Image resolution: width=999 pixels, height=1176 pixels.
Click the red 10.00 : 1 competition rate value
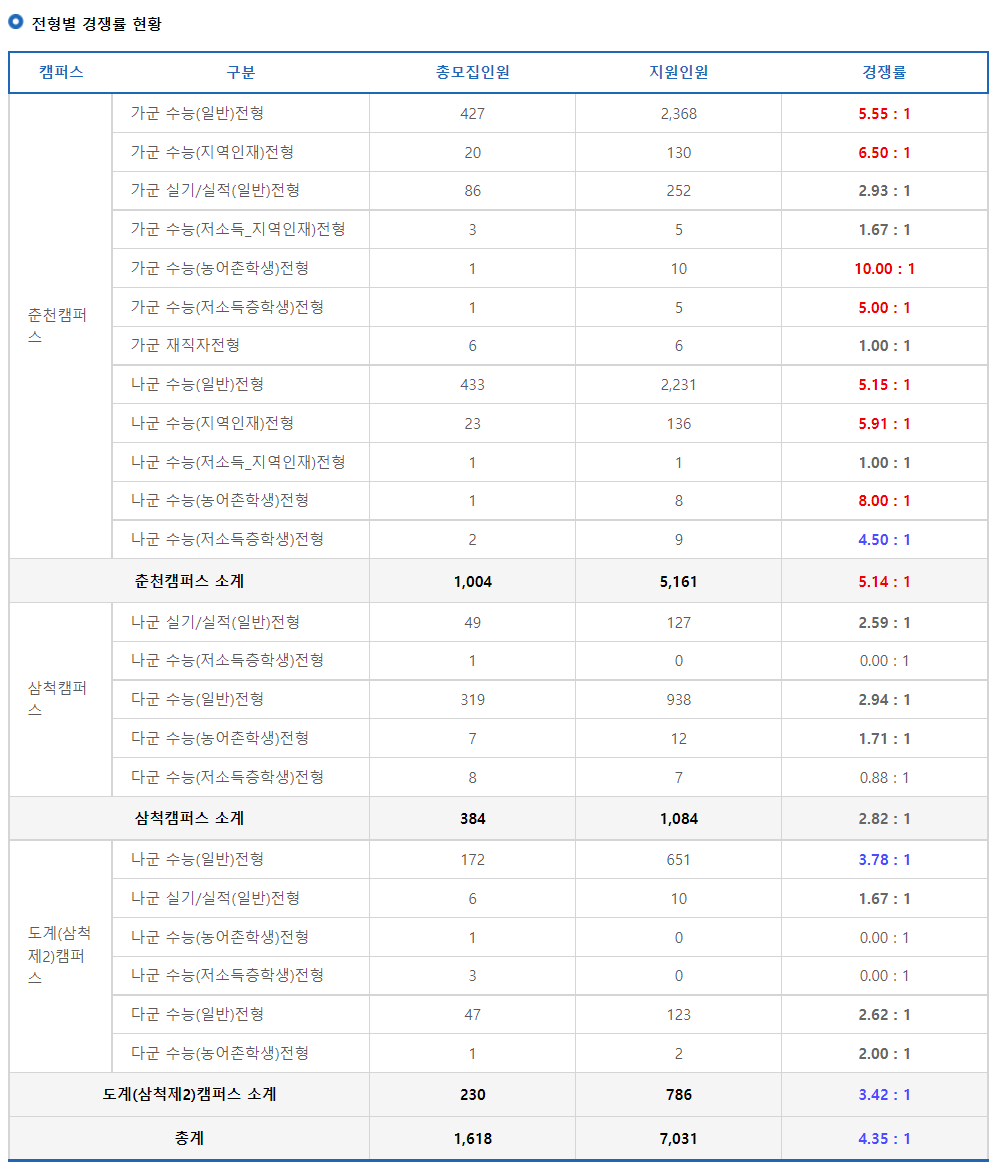point(884,268)
